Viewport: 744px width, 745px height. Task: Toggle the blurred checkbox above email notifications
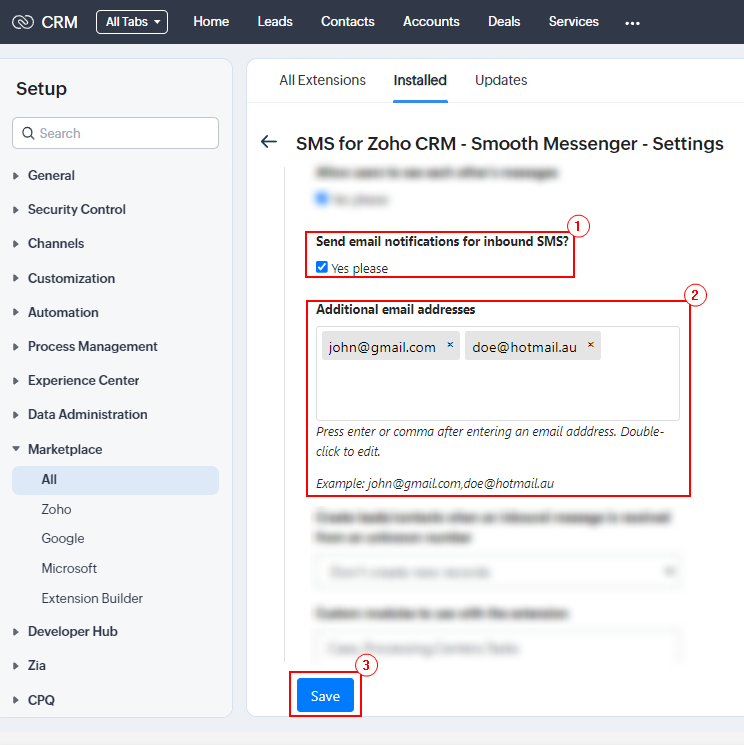[322, 199]
